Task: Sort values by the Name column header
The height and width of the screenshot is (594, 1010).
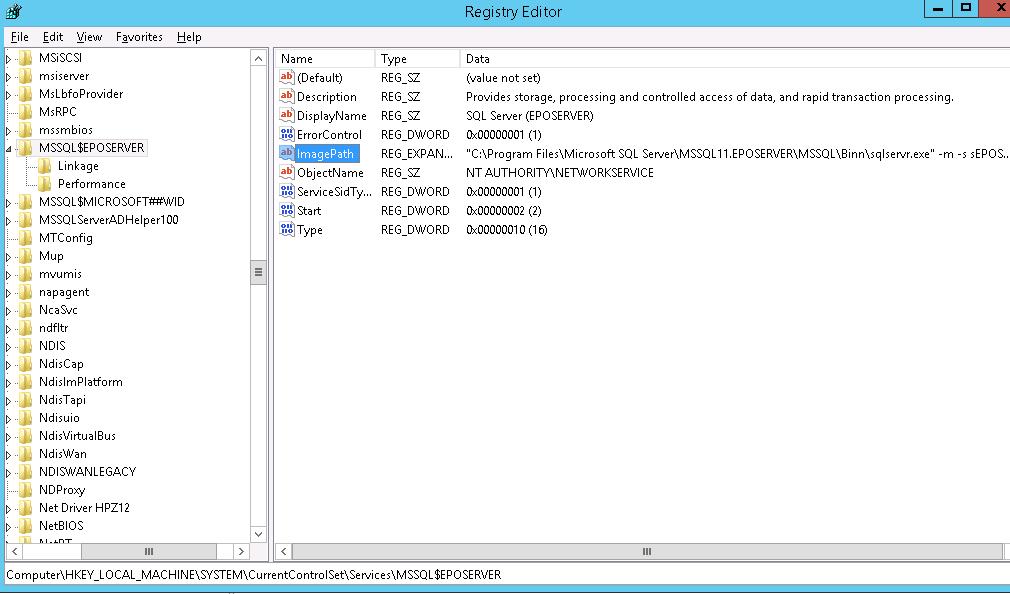Action: point(325,59)
